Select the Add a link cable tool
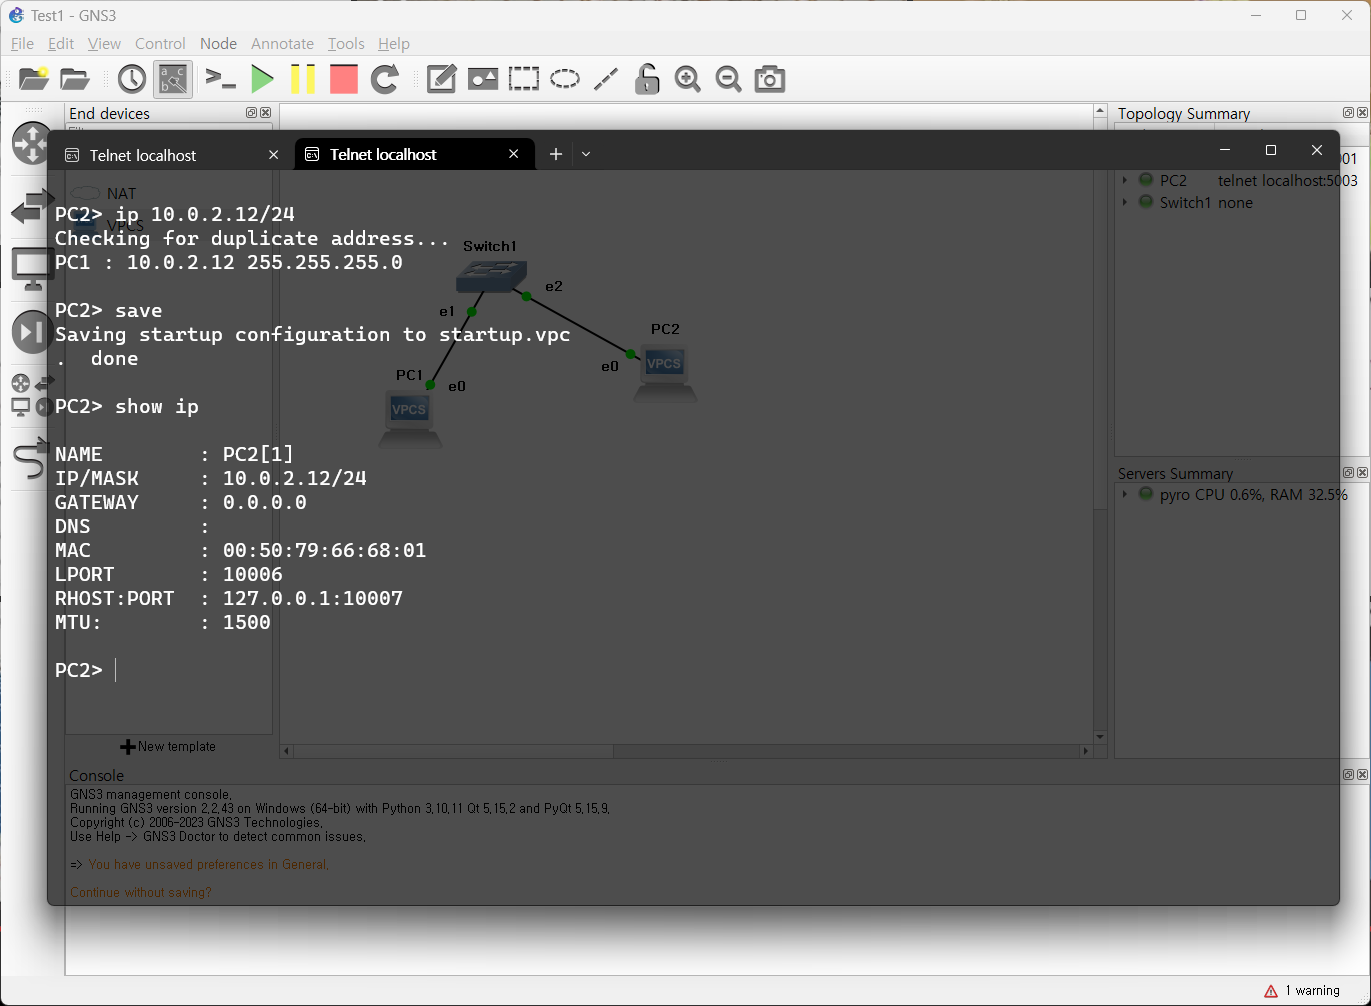Screen dimensions: 1371x1006 tap(31, 459)
